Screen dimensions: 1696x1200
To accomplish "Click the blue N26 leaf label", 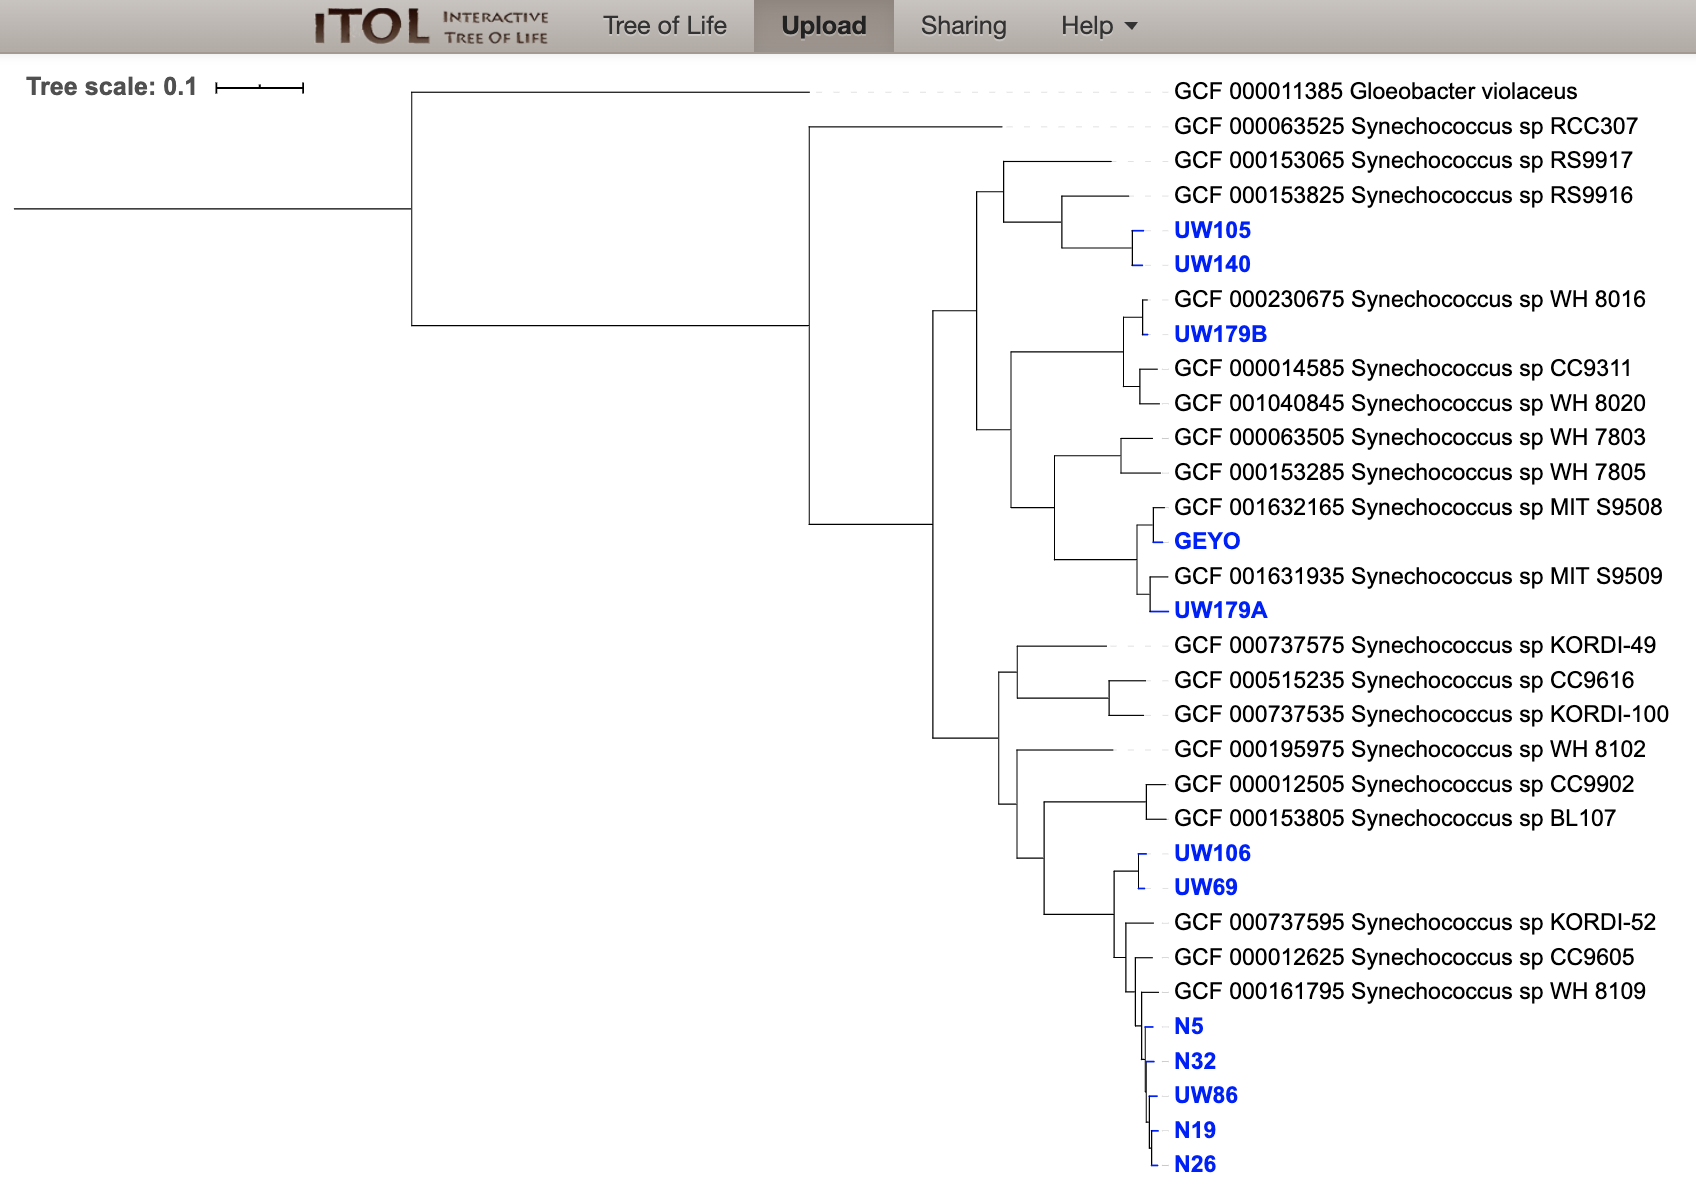I will coord(1195,1164).
